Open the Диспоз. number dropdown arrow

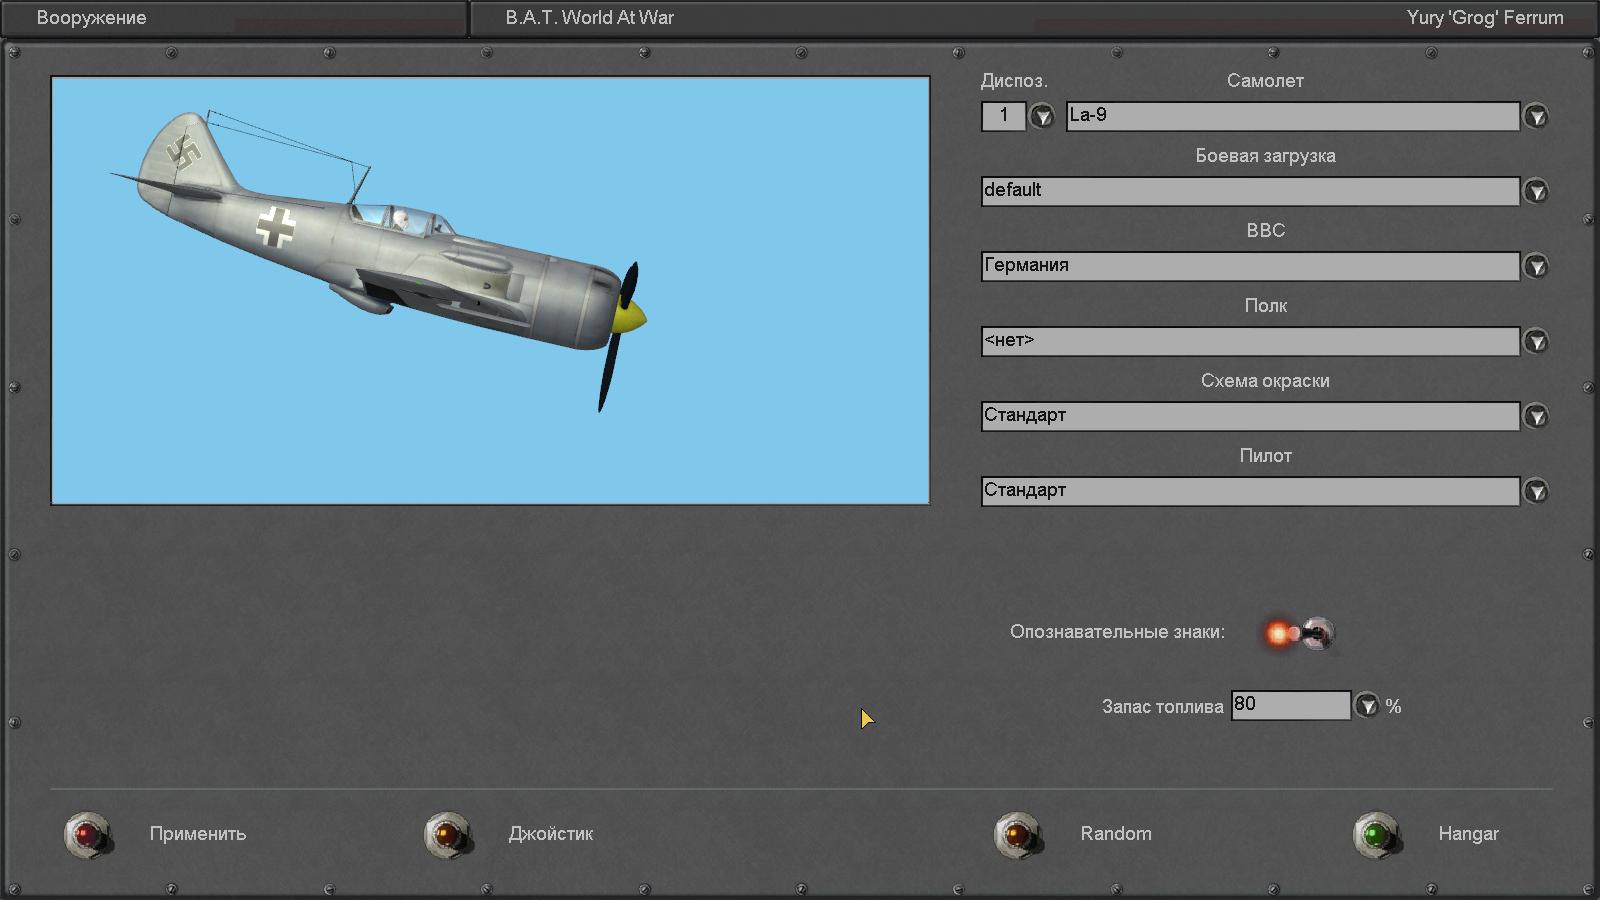coord(1042,117)
